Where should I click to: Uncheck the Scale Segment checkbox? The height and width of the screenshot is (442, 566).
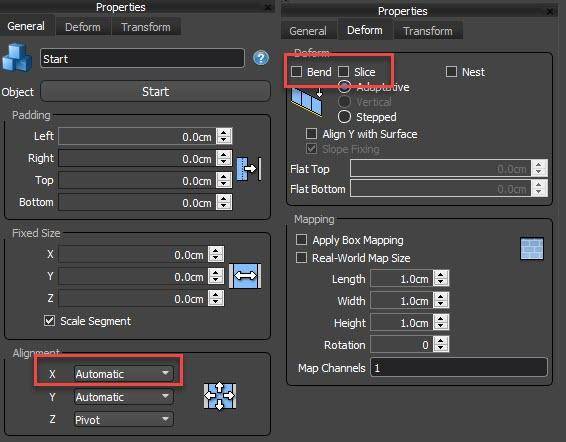click(49, 320)
